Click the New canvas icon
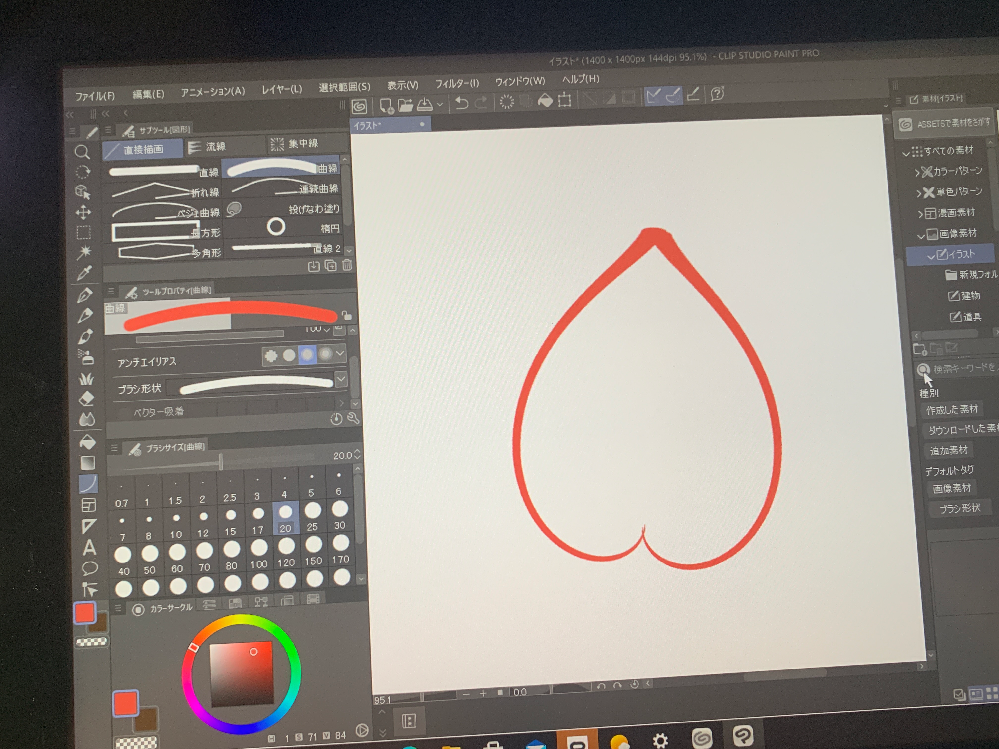The width and height of the screenshot is (999, 749). pos(385,104)
